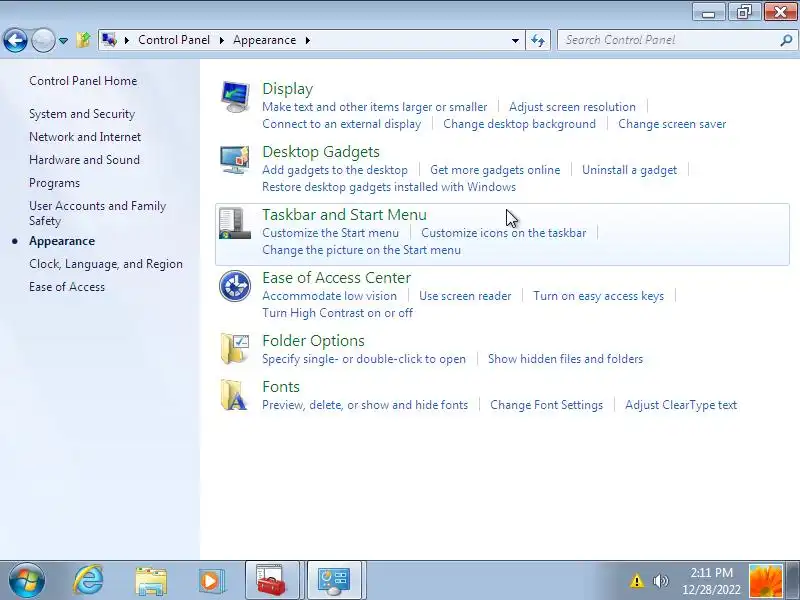Click the Forward navigation arrow button

point(43,40)
